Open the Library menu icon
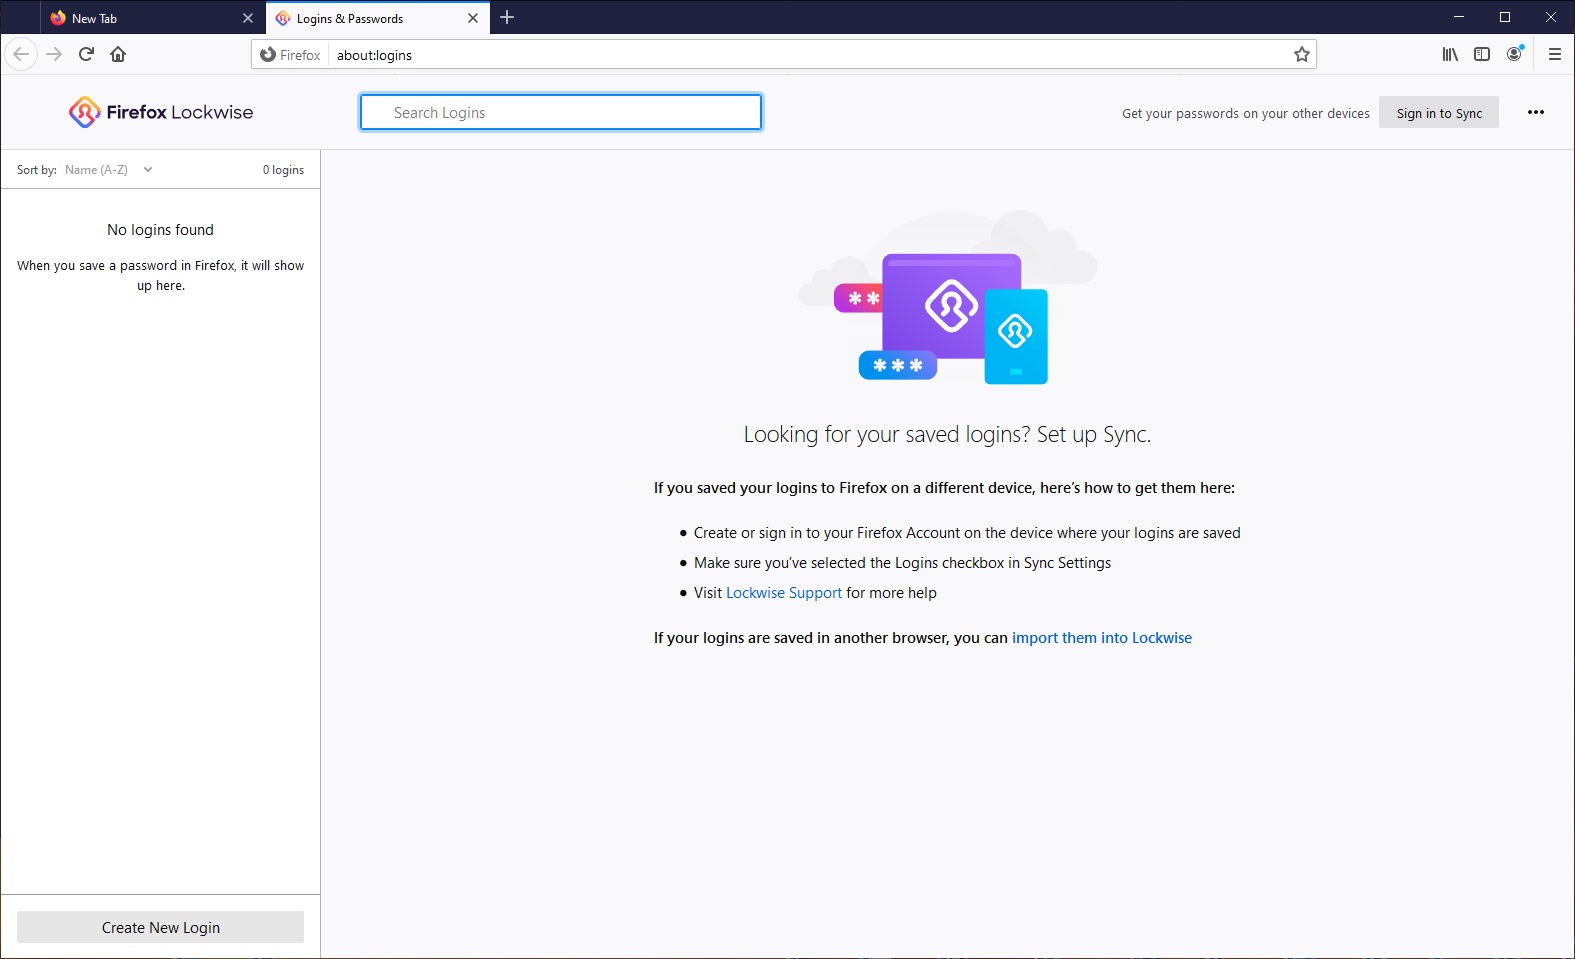The width and height of the screenshot is (1575, 959). [1450, 54]
